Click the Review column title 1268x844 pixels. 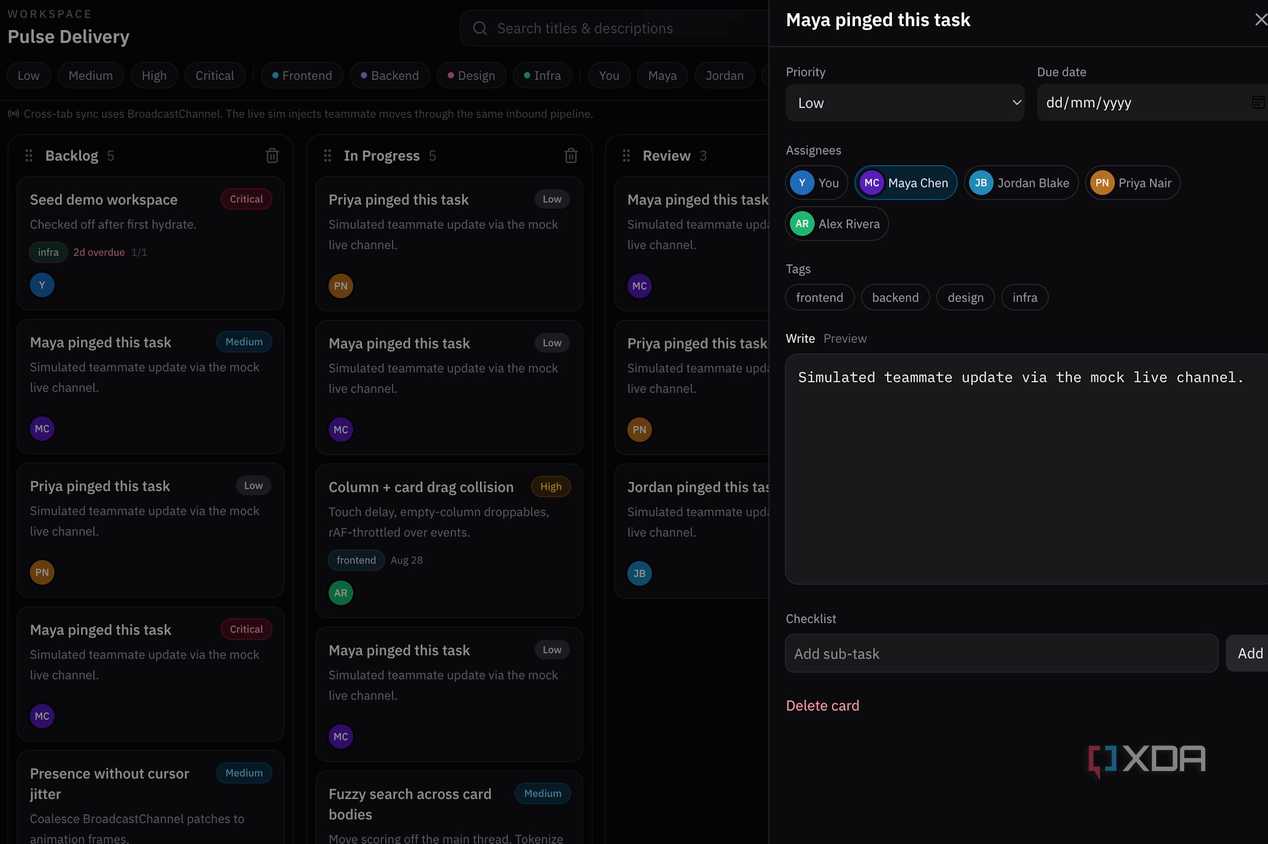click(666, 156)
